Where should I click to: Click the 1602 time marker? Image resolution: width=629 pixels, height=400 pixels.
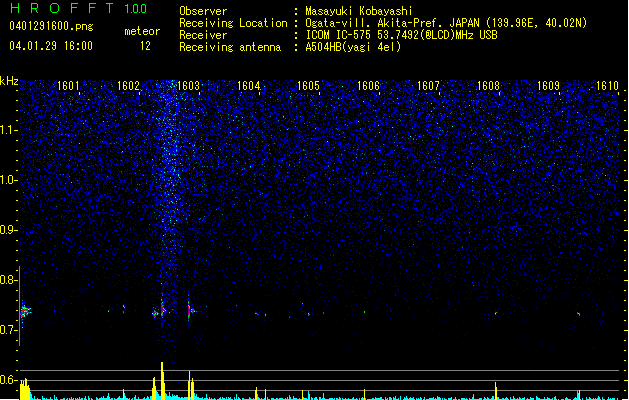pos(128,86)
